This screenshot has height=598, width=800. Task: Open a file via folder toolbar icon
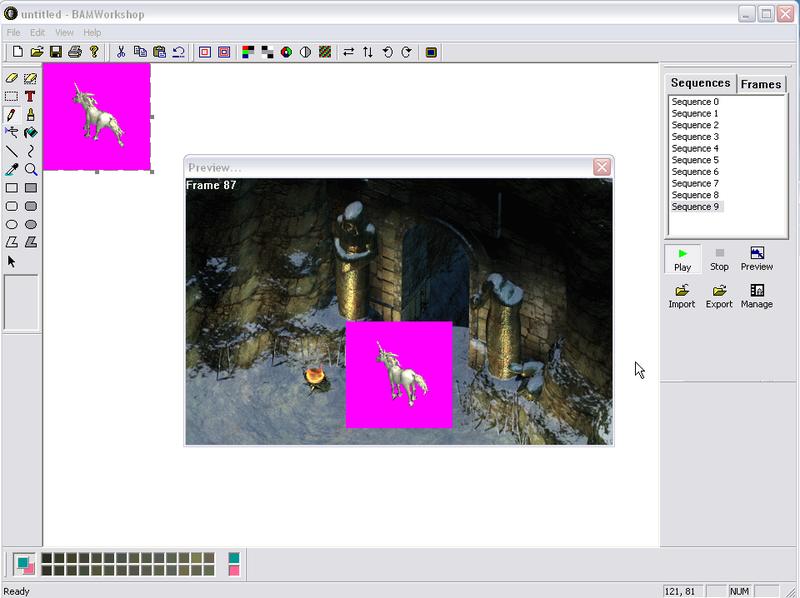tap(37, 52)
